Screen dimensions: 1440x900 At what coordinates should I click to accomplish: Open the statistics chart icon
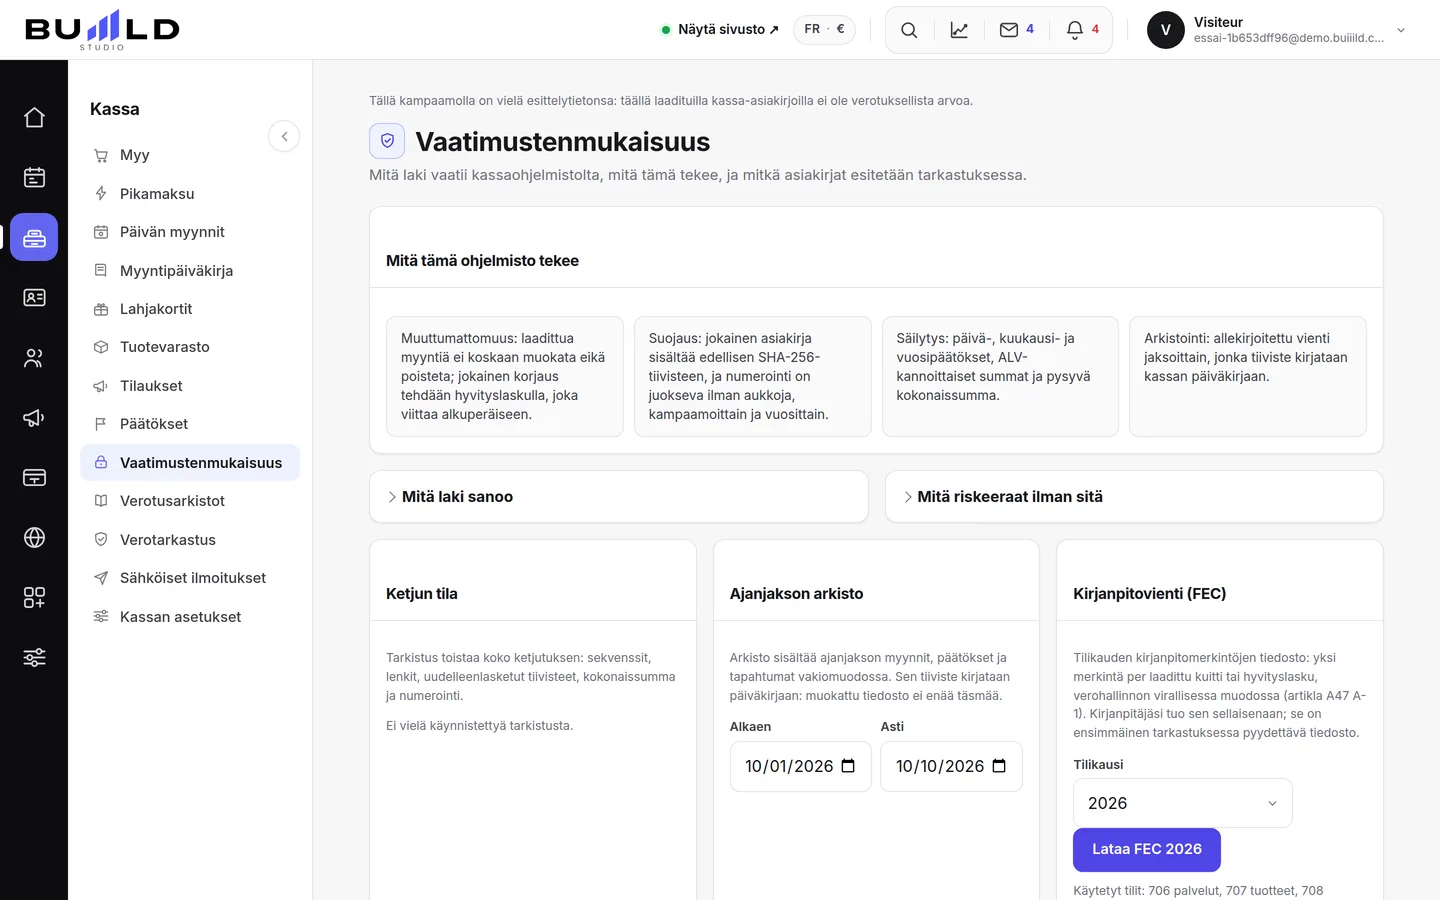[x=959, y=30]
